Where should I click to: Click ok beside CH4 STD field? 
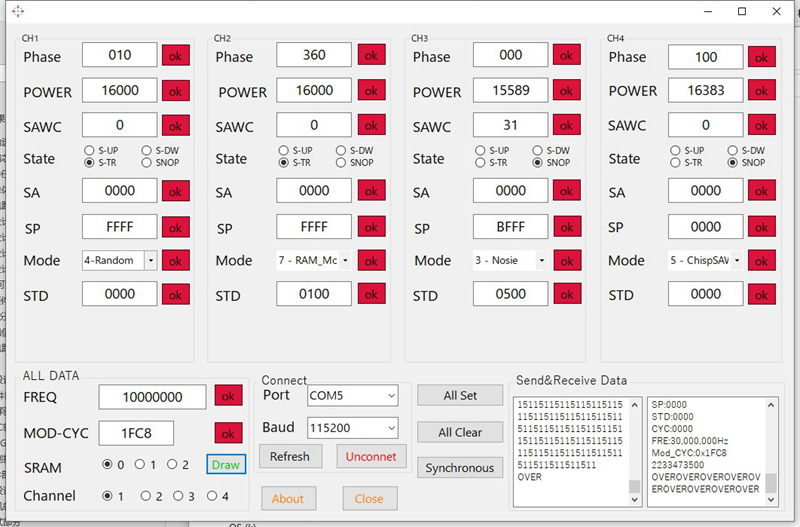[x=762, y=295]
